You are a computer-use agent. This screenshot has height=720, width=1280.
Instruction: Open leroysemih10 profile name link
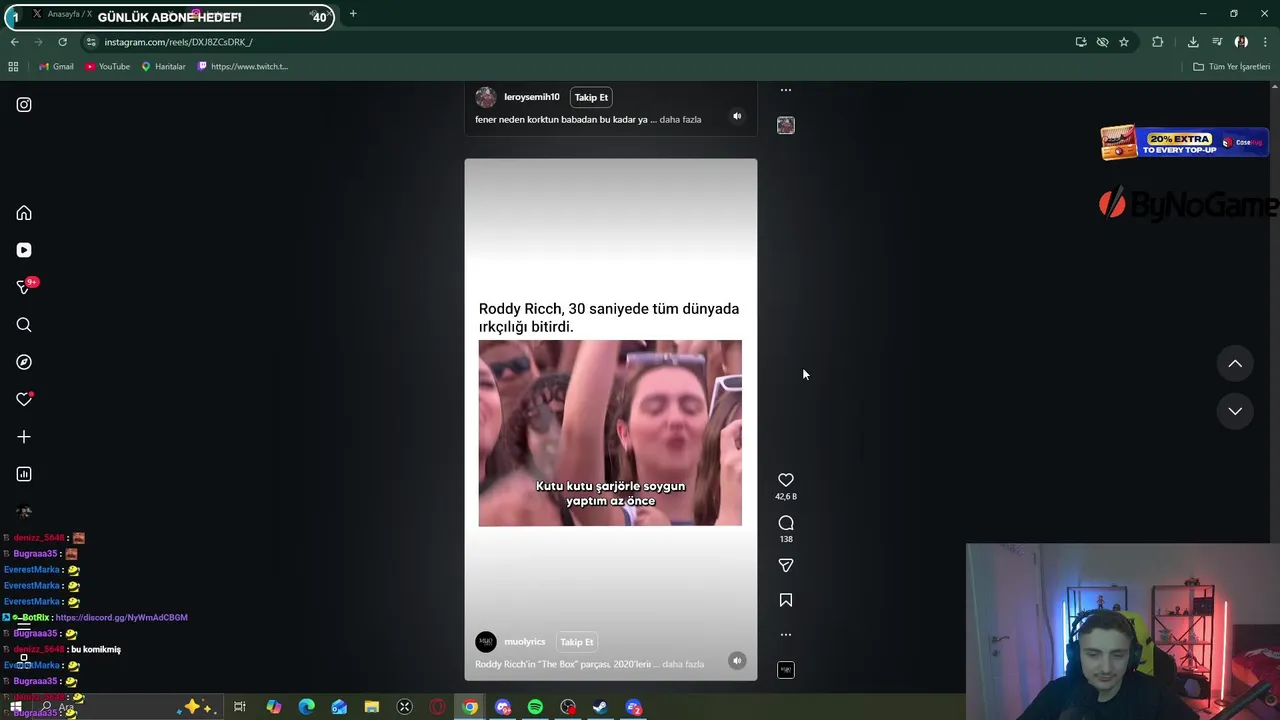pos(532,97)
